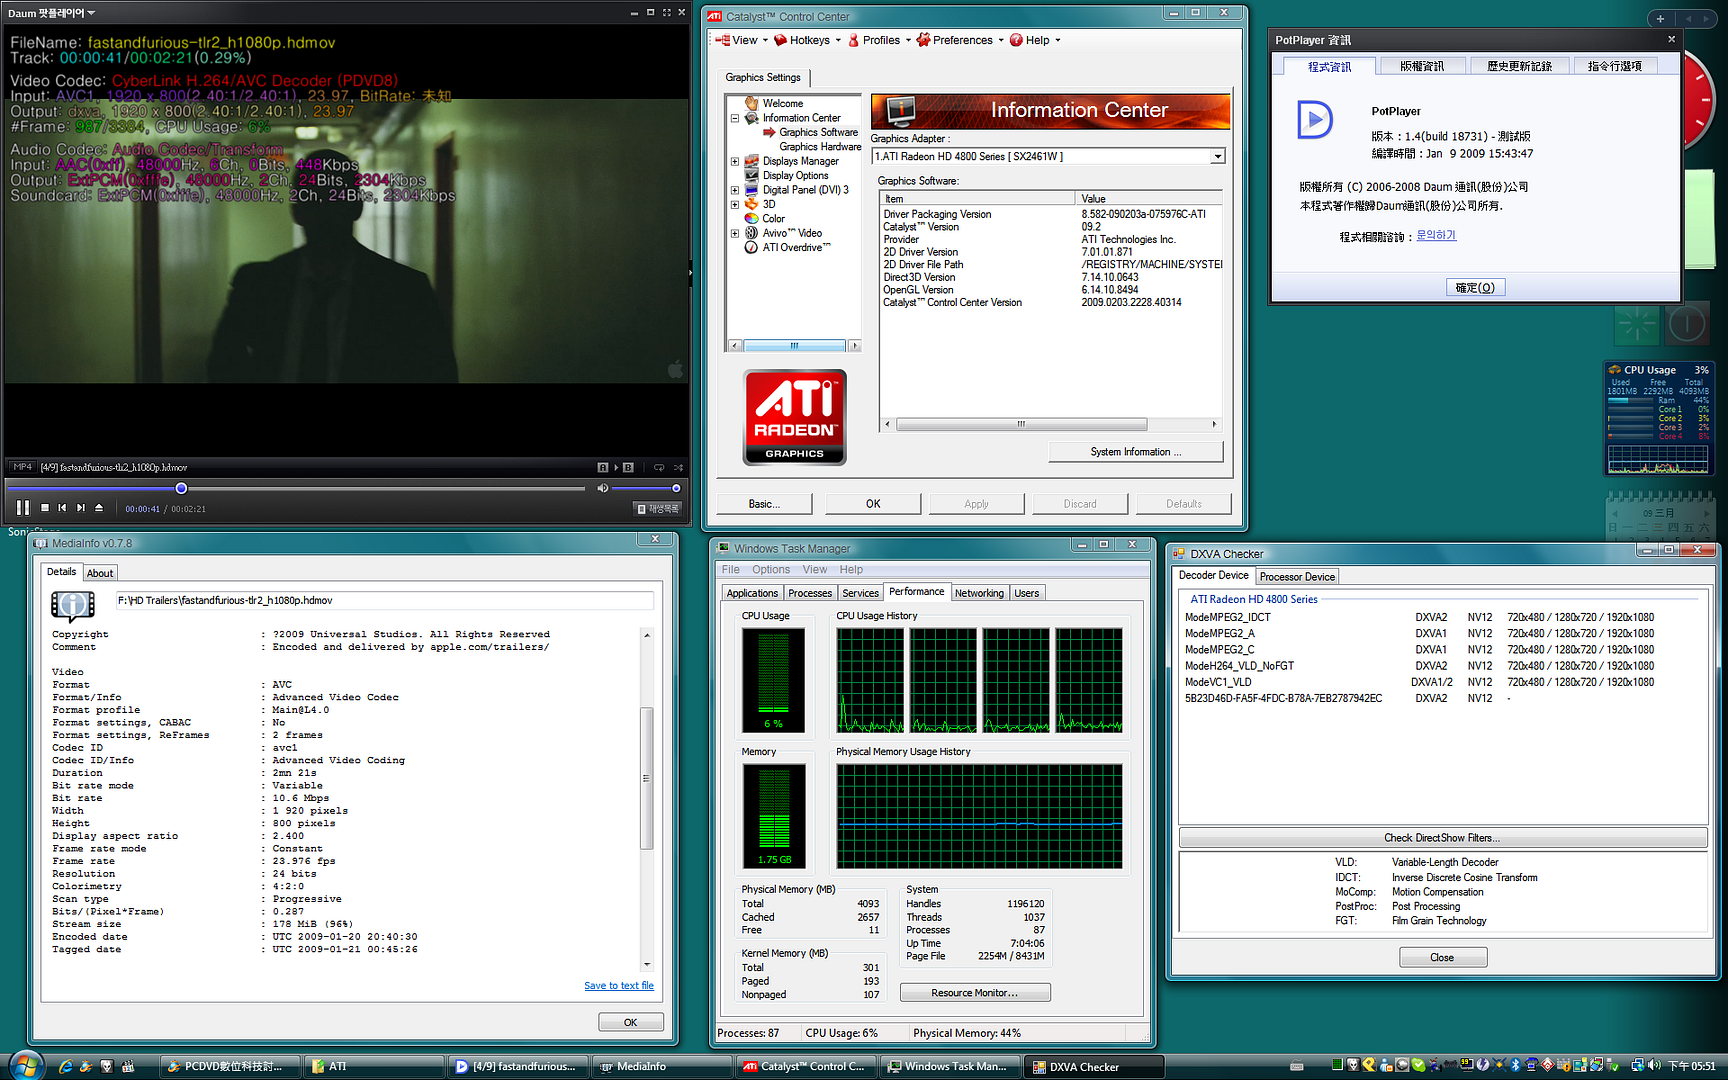Click the MediaInfo file icon
This screenshot has height=1080, width=1728.
tap(73, 605)
